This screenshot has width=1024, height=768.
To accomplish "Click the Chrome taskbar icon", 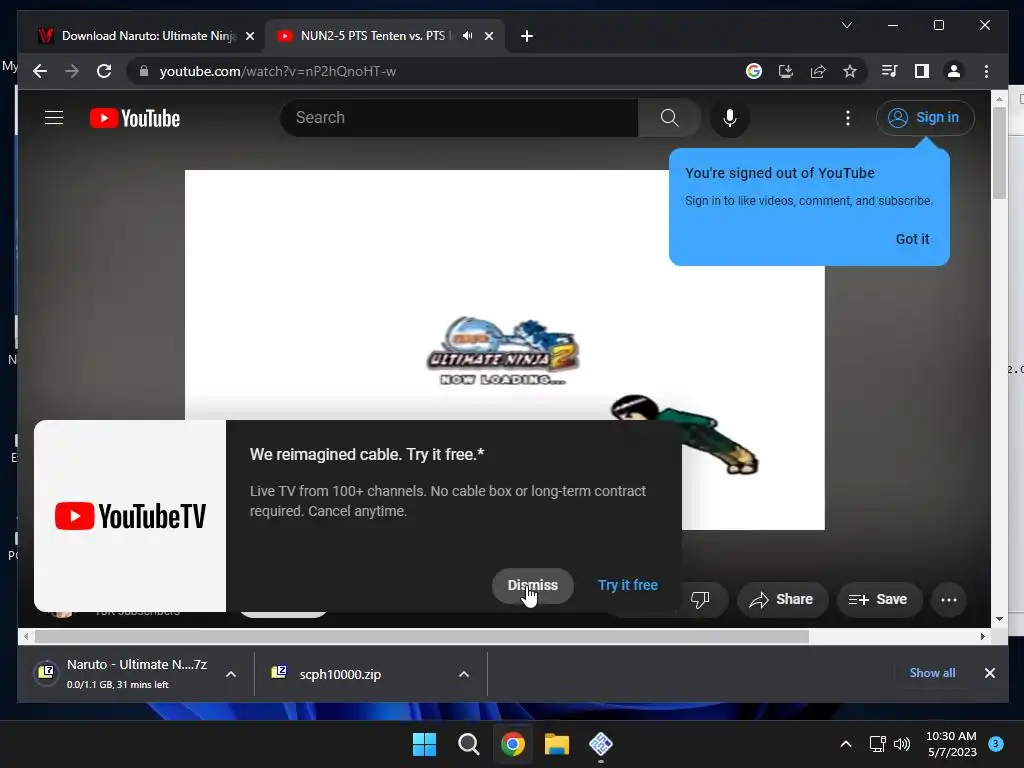I will tap(513, 744).
